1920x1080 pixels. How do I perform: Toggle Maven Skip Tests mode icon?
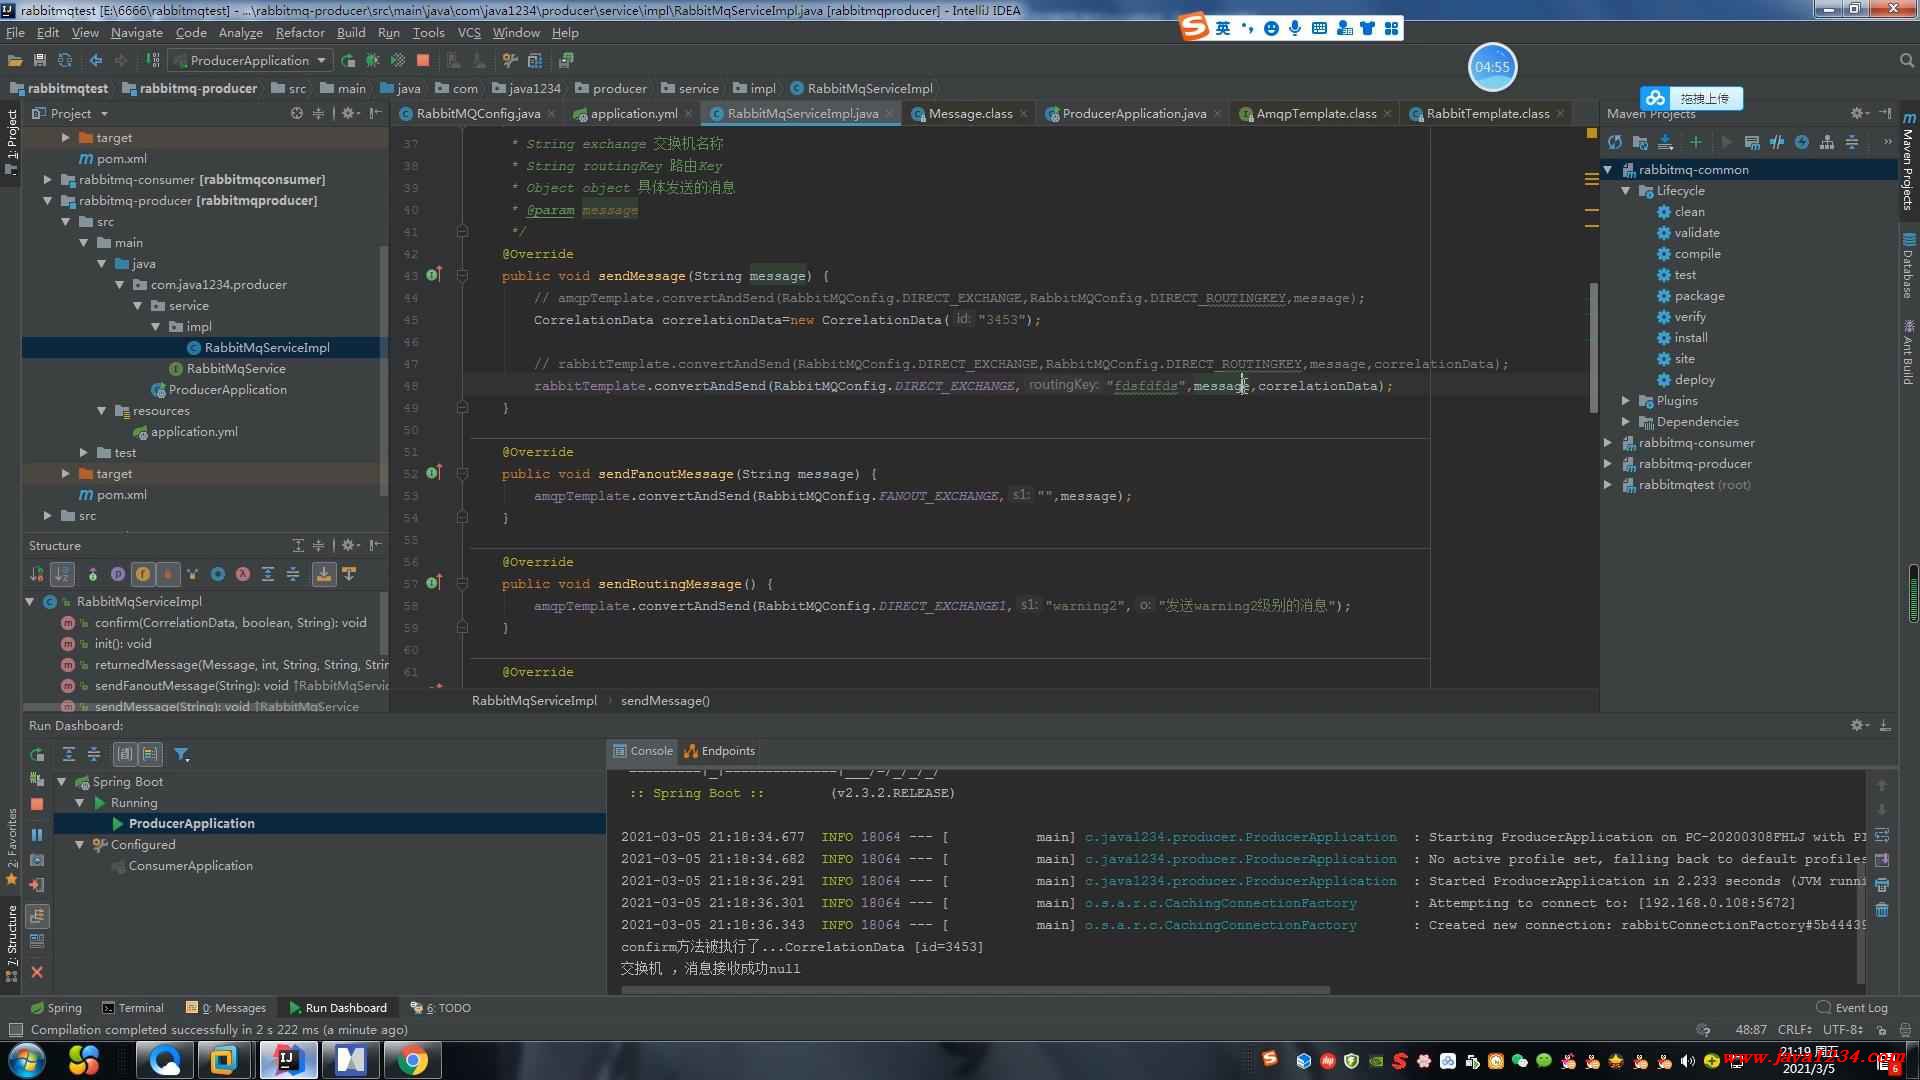pos(1802,142)
